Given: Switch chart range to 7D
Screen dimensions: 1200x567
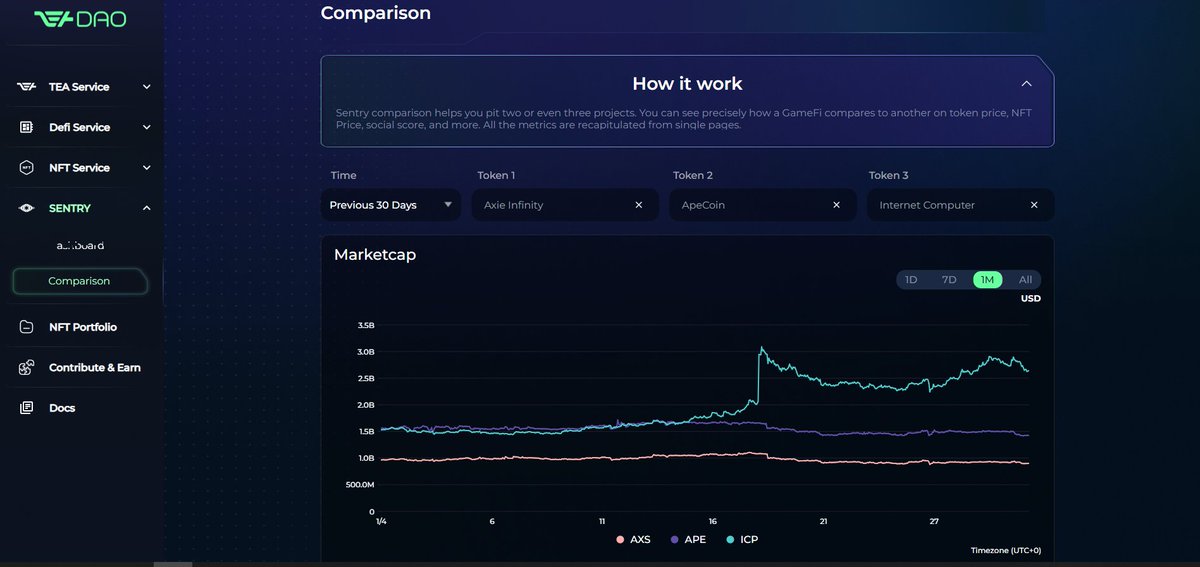Looking at the screenshot, I should click(949, 280).
